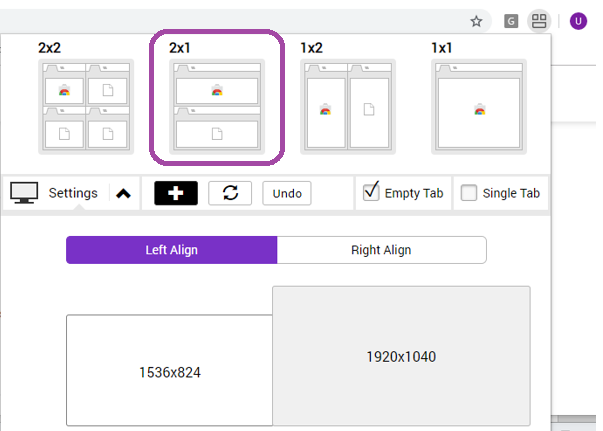Image resolution: width=603 pixels, height=431 pixels.
Task: Pick the 1x2 side-by-side layout icon
Action: click(x=348, y=106)
